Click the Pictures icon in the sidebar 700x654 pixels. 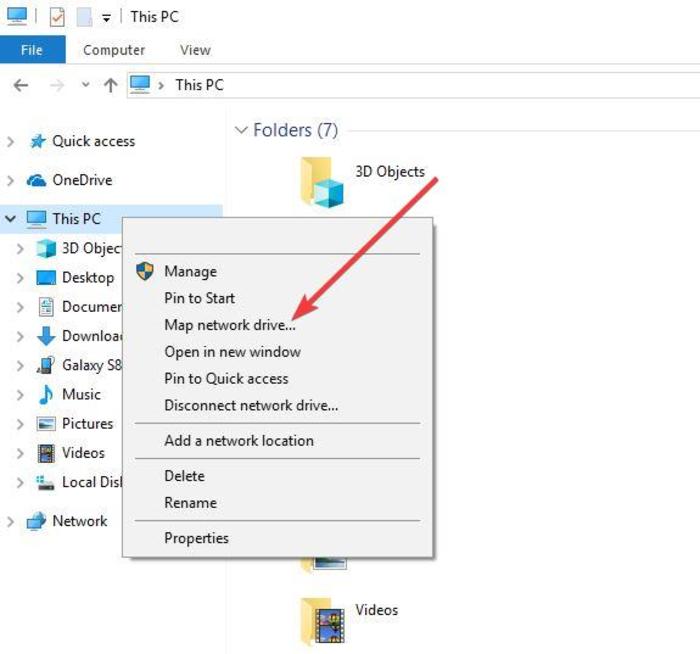[46, 424]
